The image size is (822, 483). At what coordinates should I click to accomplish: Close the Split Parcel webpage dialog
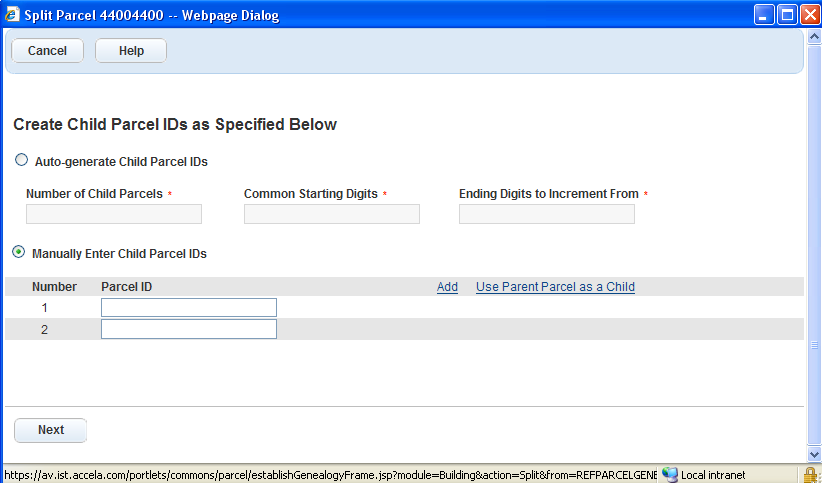click(x=807, y=15)
